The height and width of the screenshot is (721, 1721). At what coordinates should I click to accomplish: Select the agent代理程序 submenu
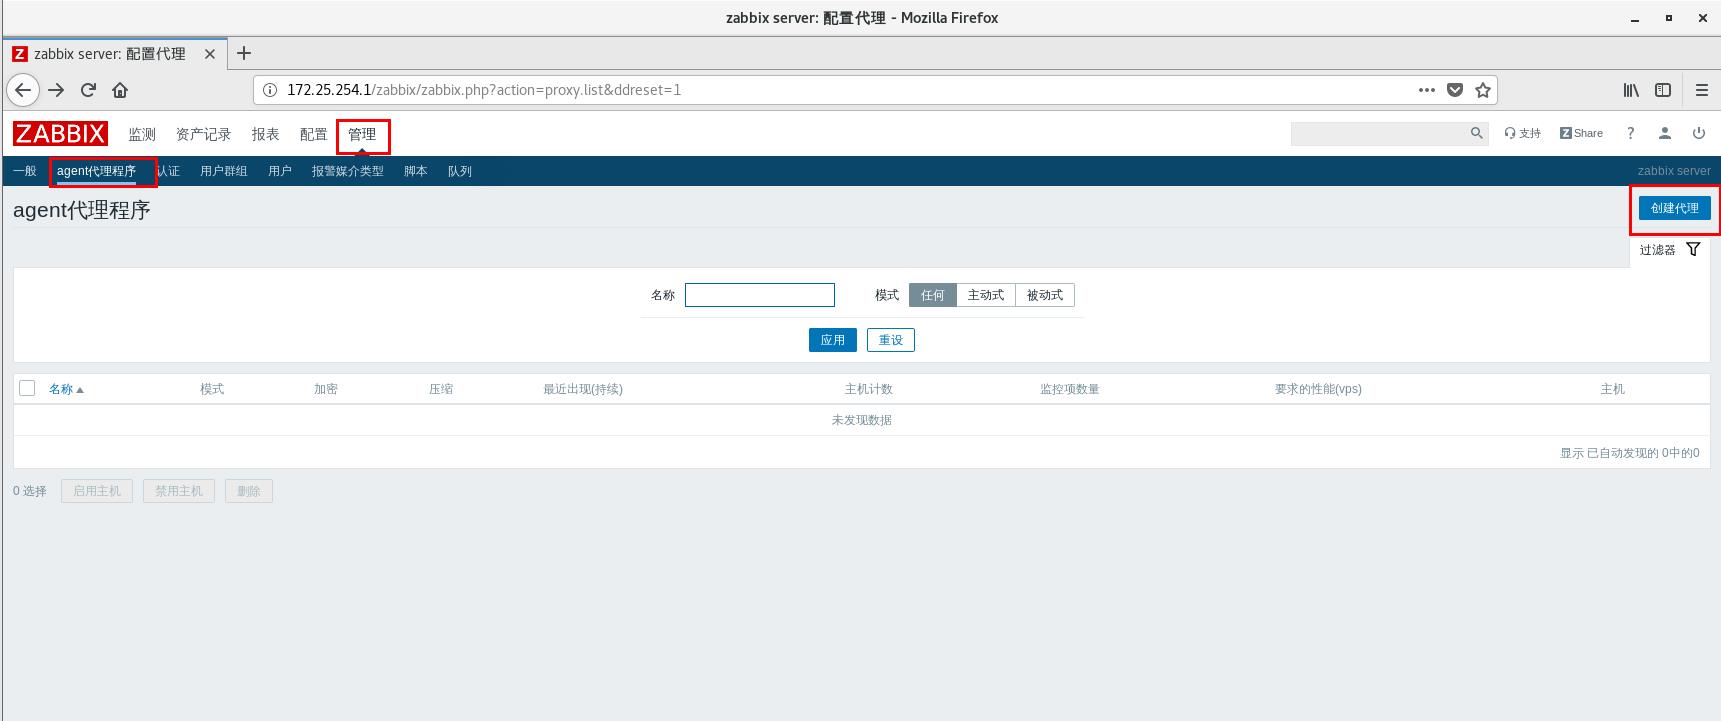[96, 171]
